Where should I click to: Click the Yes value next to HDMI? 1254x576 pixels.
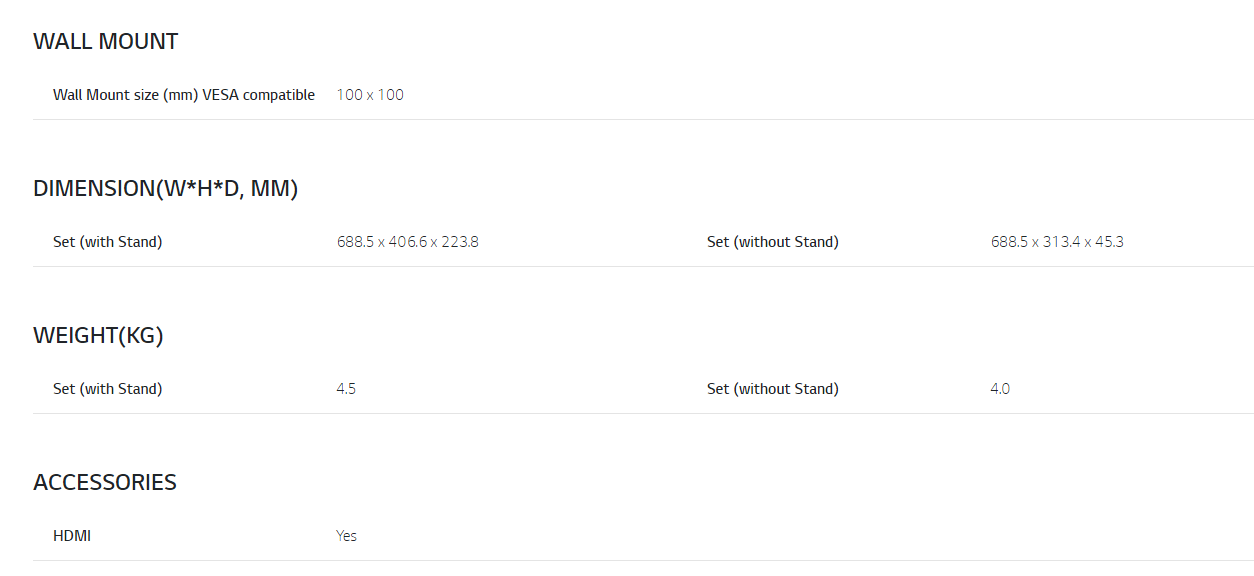click(346, 536)
